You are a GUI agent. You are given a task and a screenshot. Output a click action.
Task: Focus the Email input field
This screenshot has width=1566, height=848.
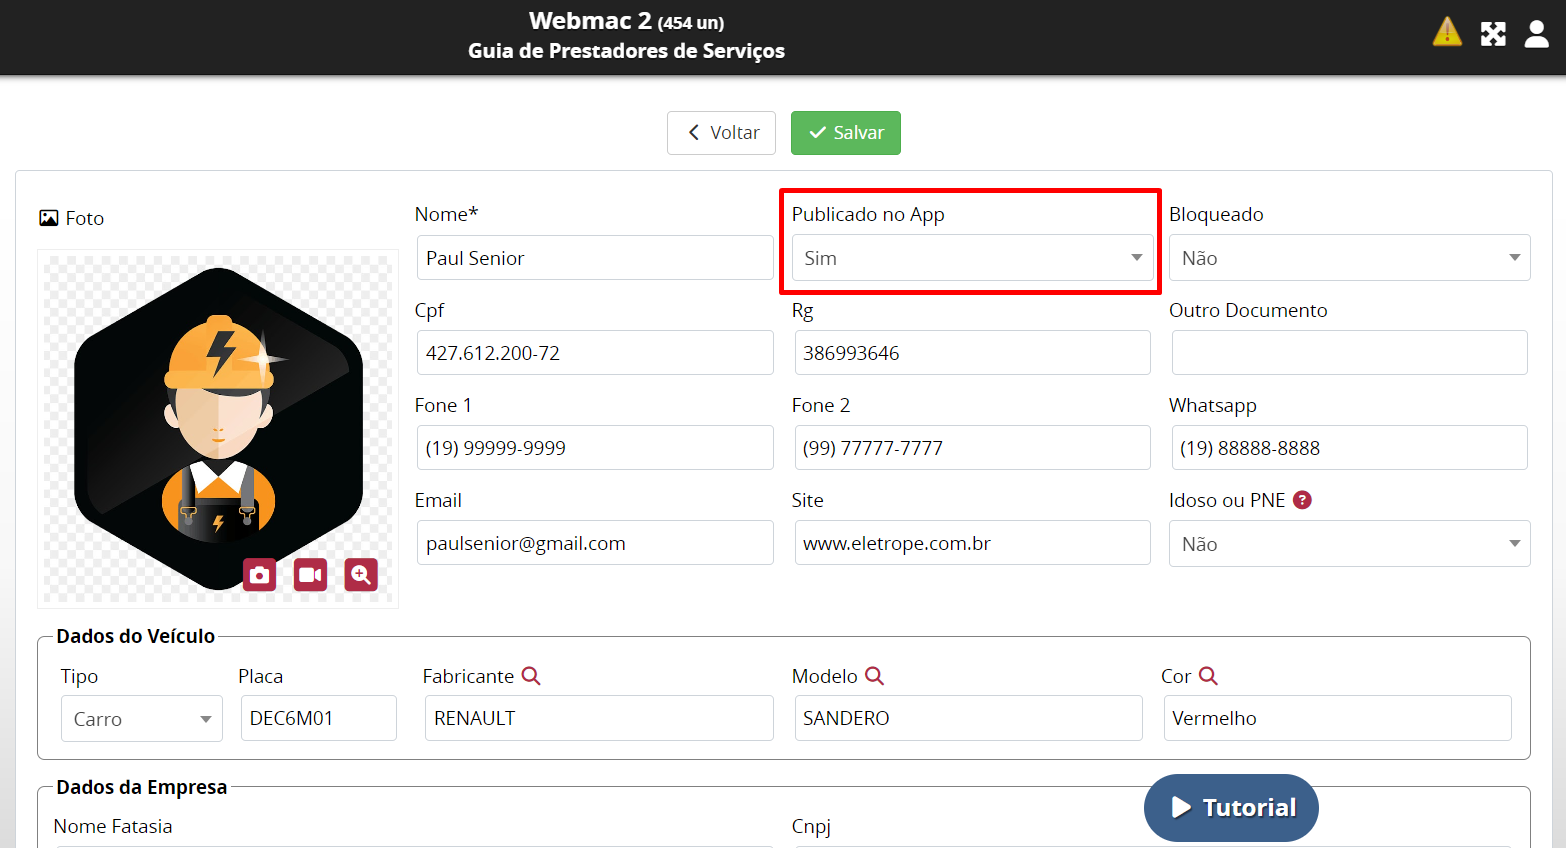click(594, 543)
